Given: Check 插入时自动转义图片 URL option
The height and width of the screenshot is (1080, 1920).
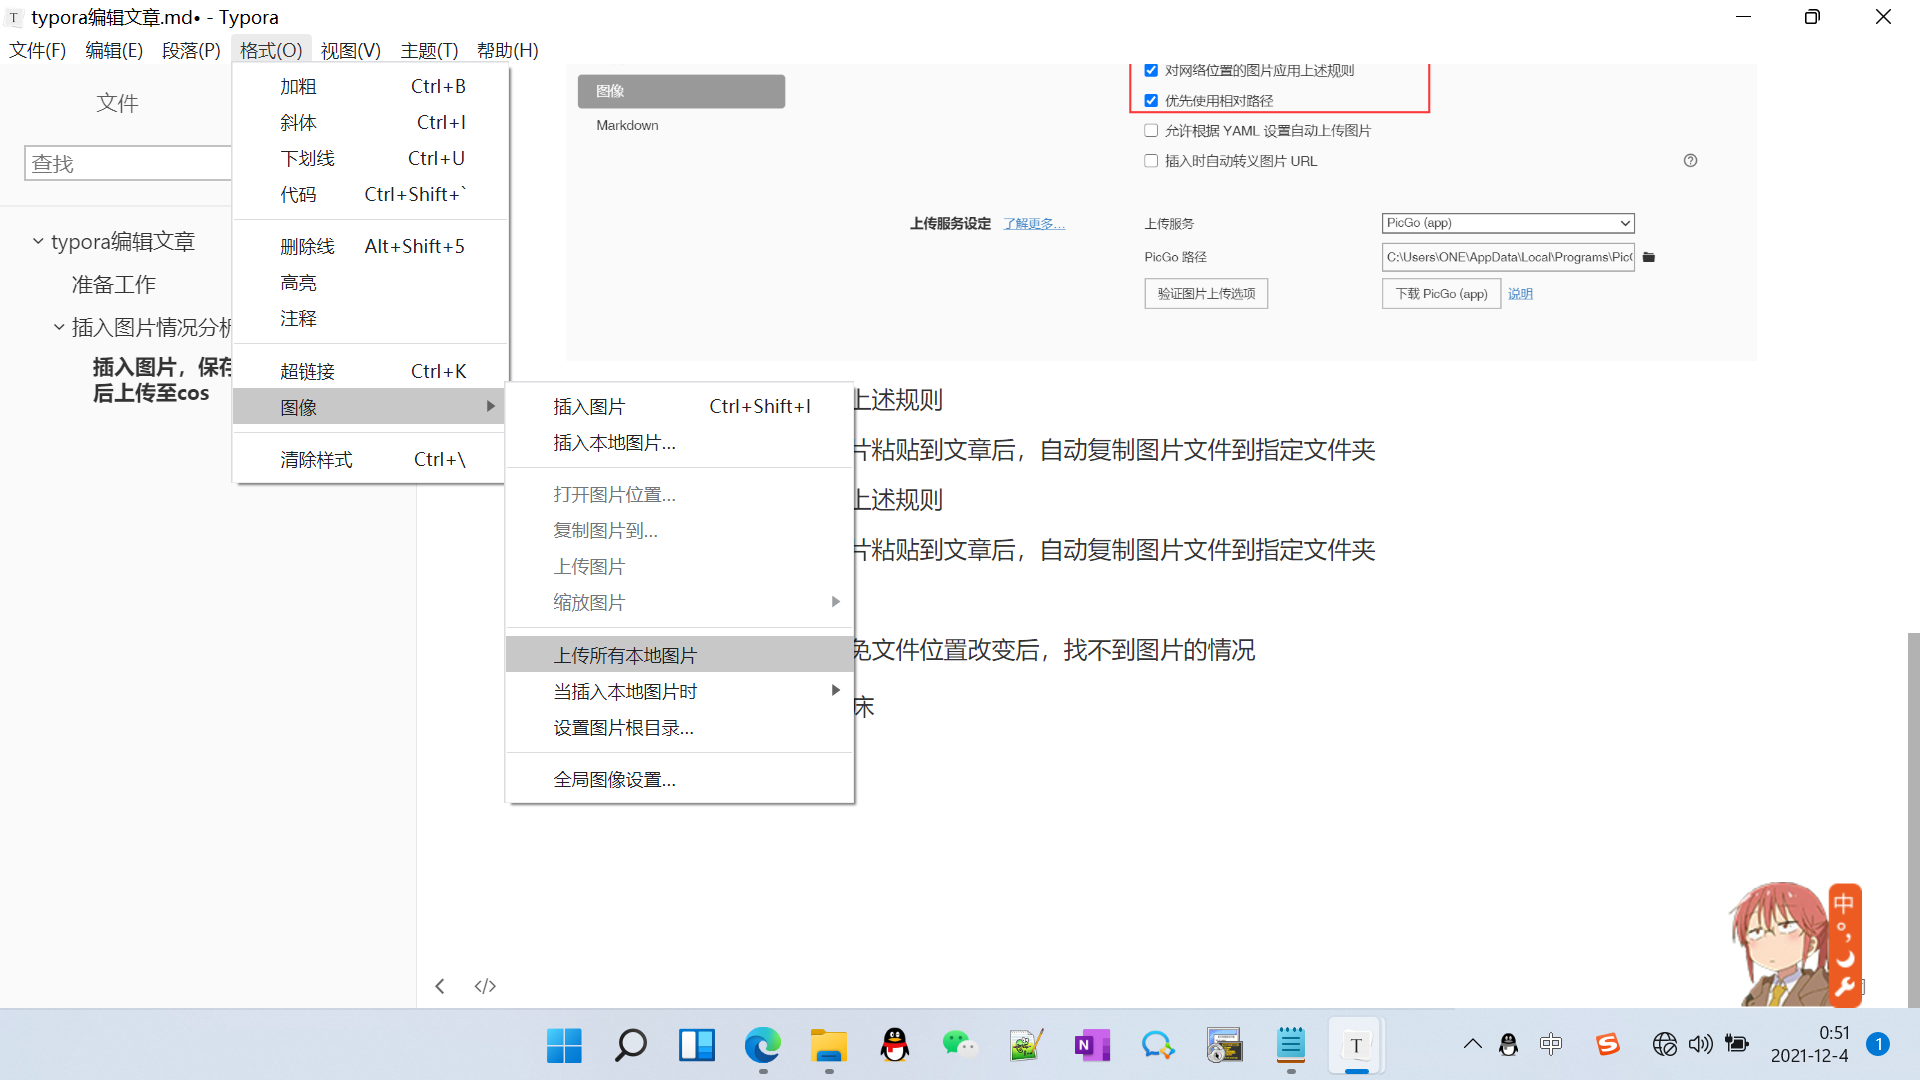Looking at the screenshot, I should (x=1151, y=160).
